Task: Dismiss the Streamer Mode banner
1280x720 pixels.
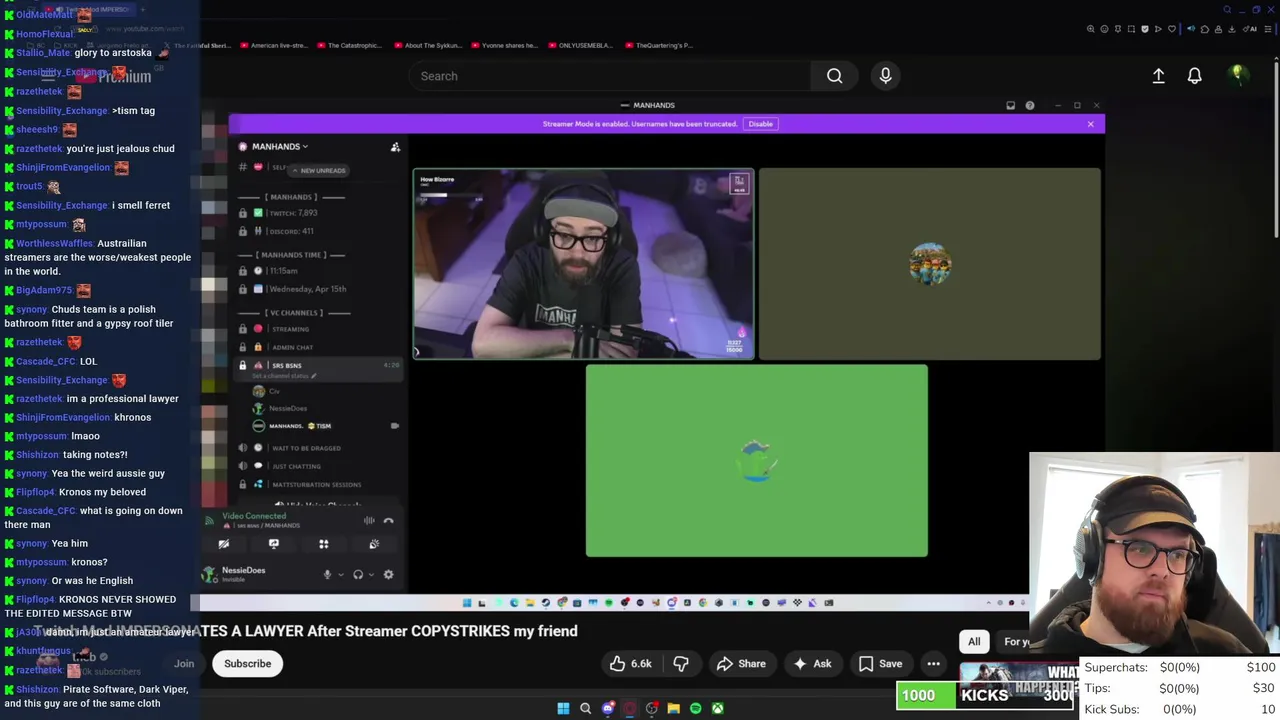Action: pos(1090,124)
